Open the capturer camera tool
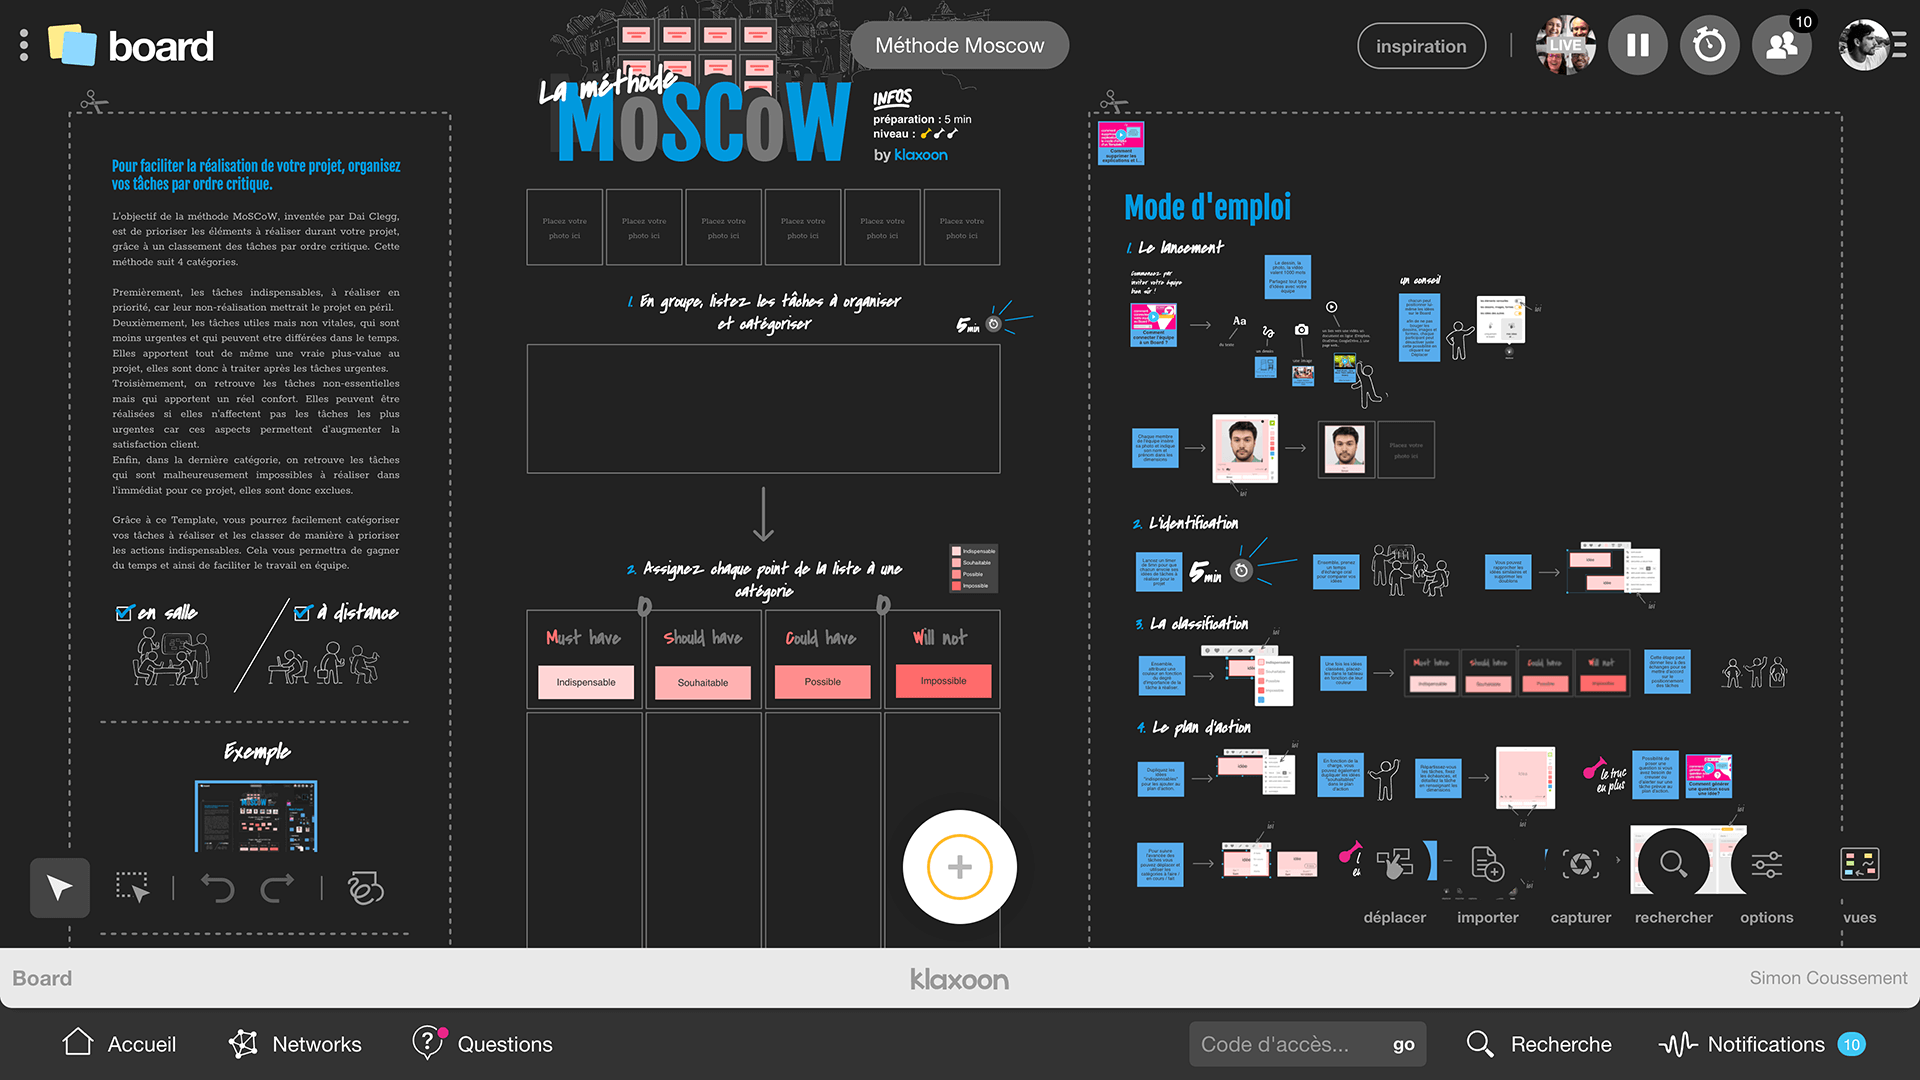 click(1580, 865)
